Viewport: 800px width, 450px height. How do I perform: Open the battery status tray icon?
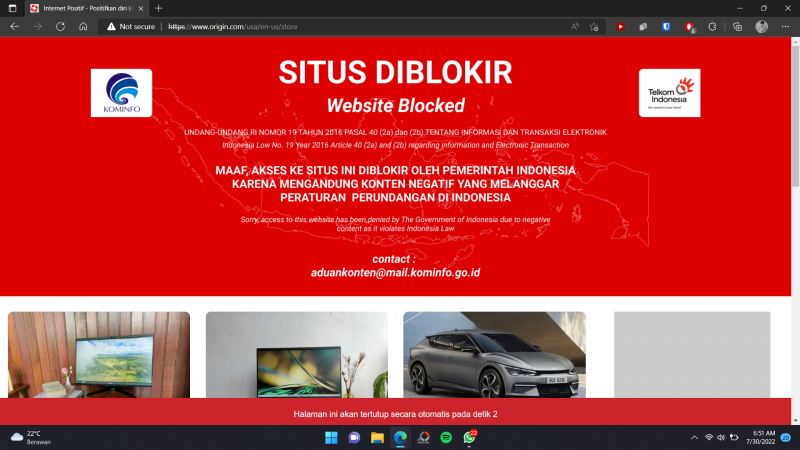tap(734, 437)
